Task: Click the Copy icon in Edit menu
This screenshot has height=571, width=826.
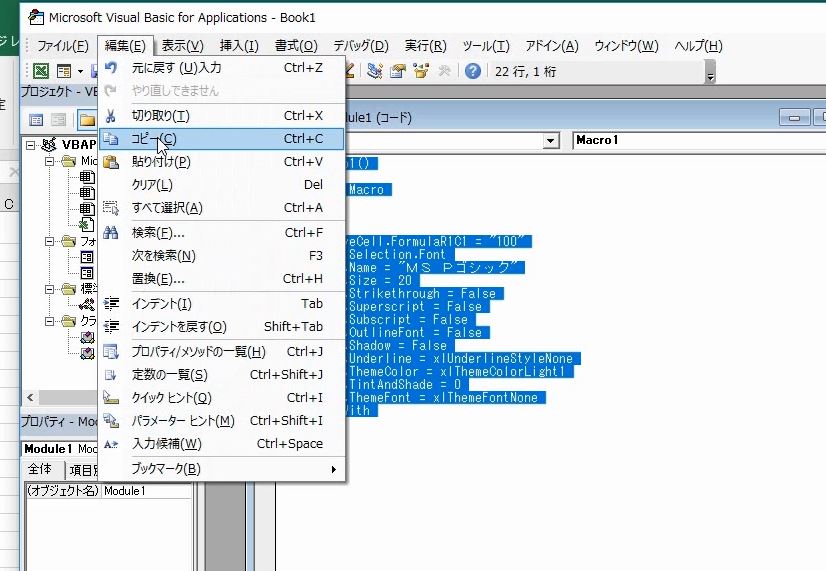Action: [x=111, y=139]
